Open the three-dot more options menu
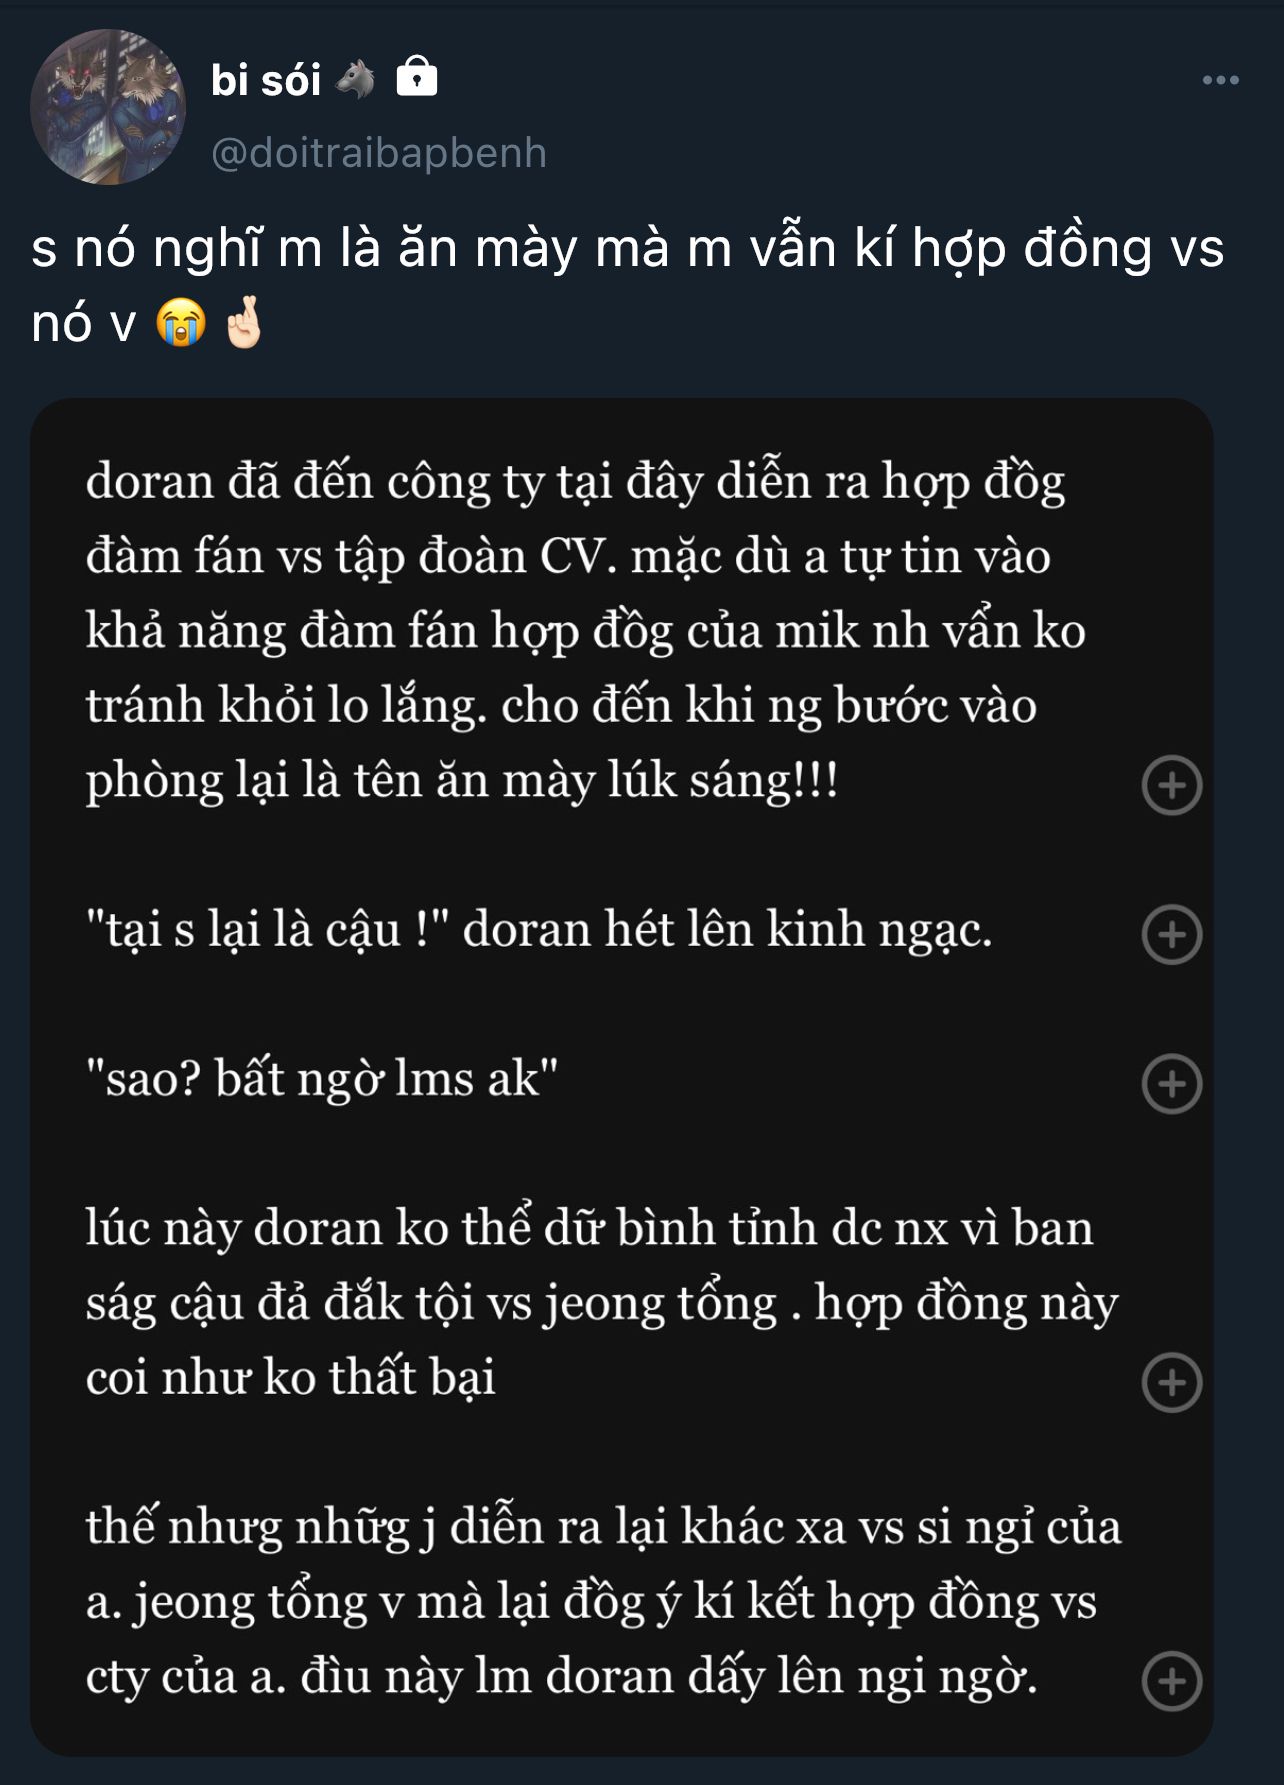Image resolution: width=1284 pixels, height=1785 pixels. (x=1220, y=80)
